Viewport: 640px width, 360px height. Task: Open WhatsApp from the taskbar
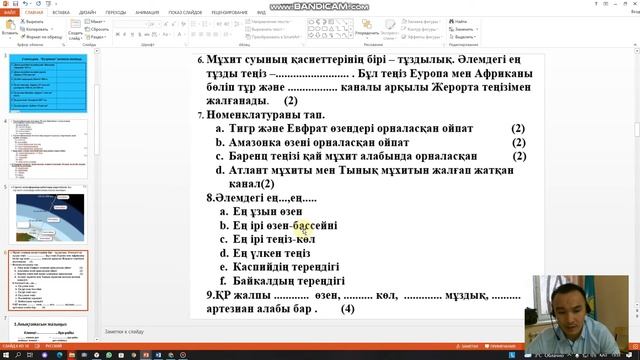109,355
